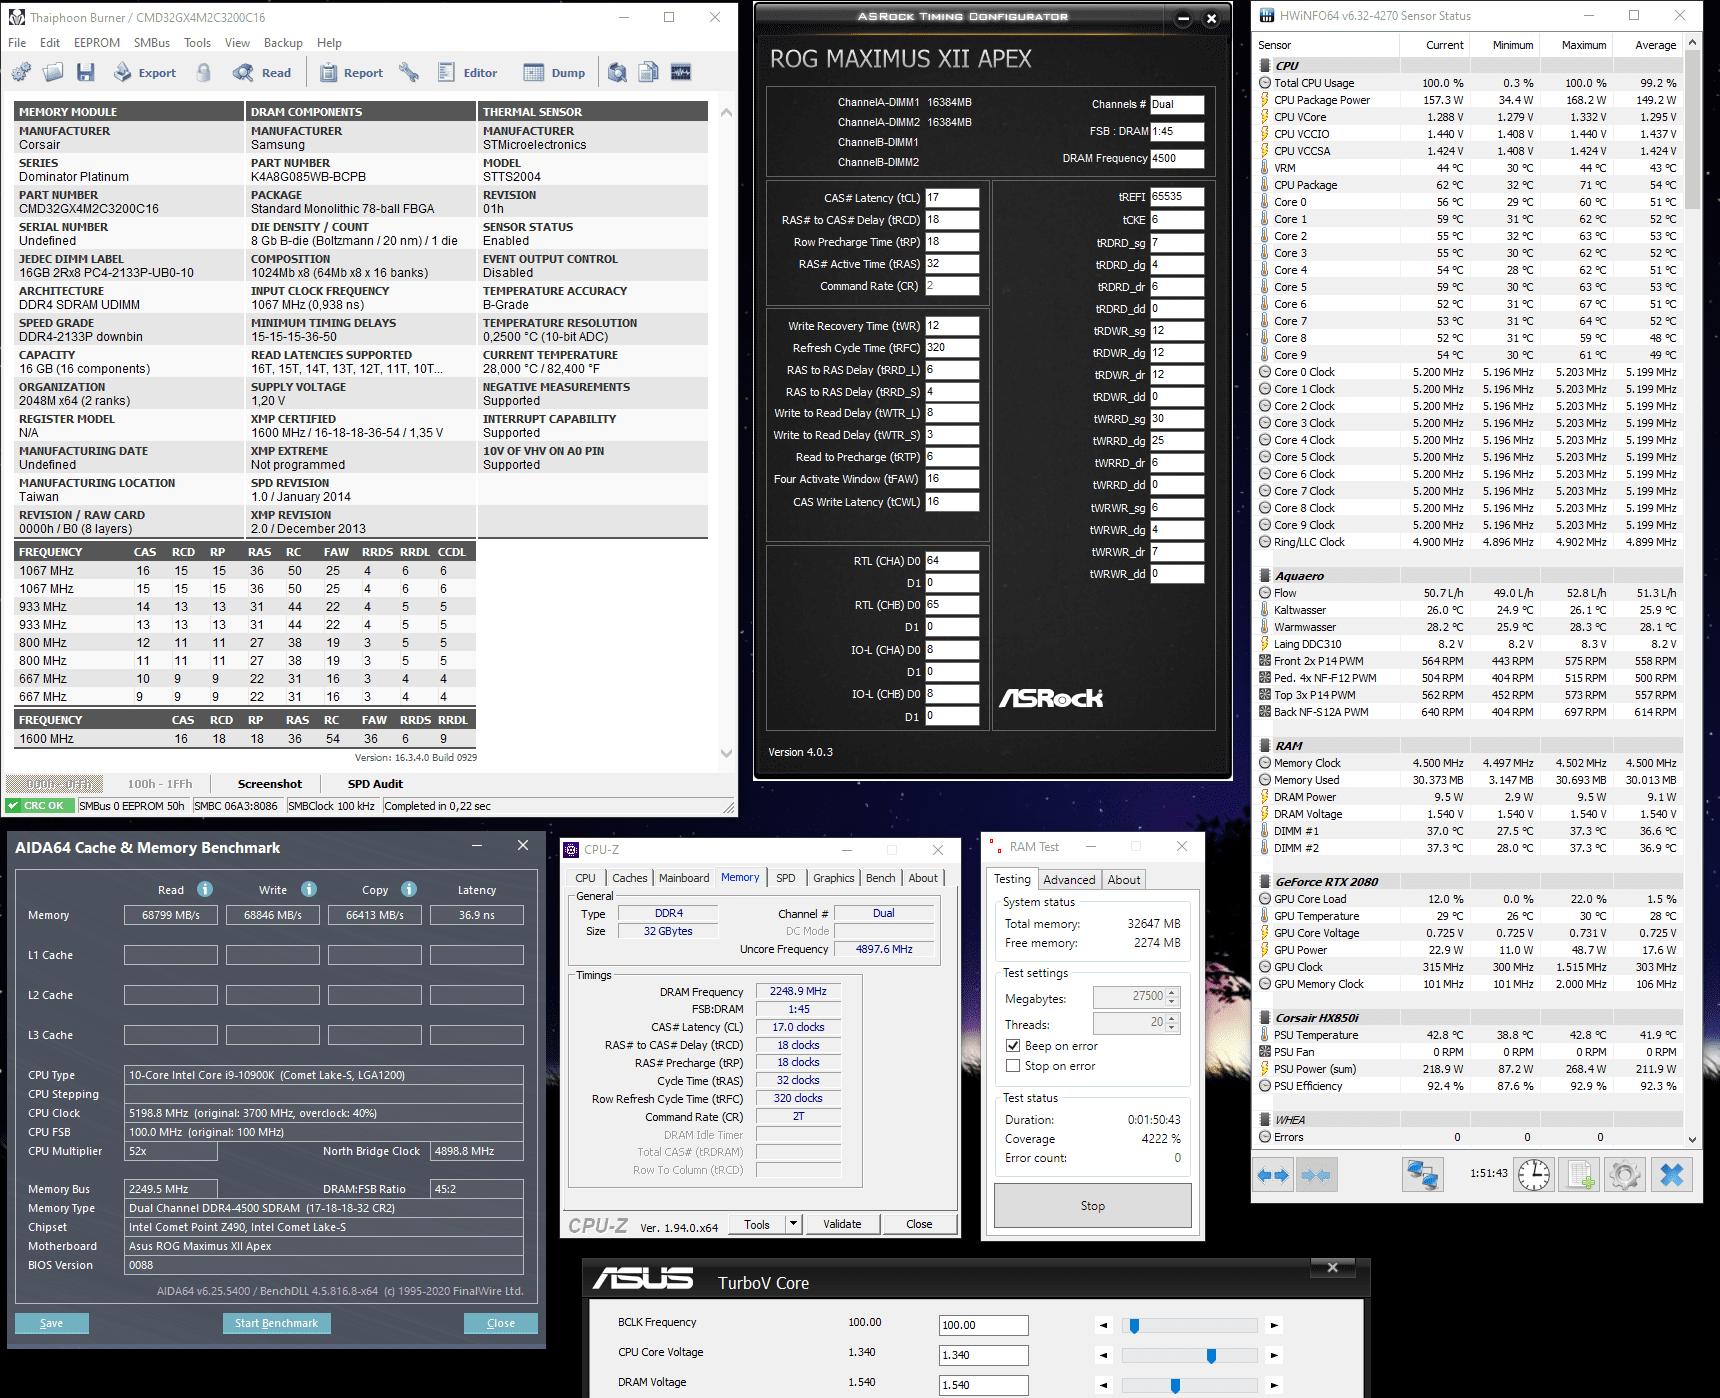This screenshot has height=1398, width=1720.
Task: Click the DRAM Voltage input field in TurboV Core
Action: [x=984, y=1385]
